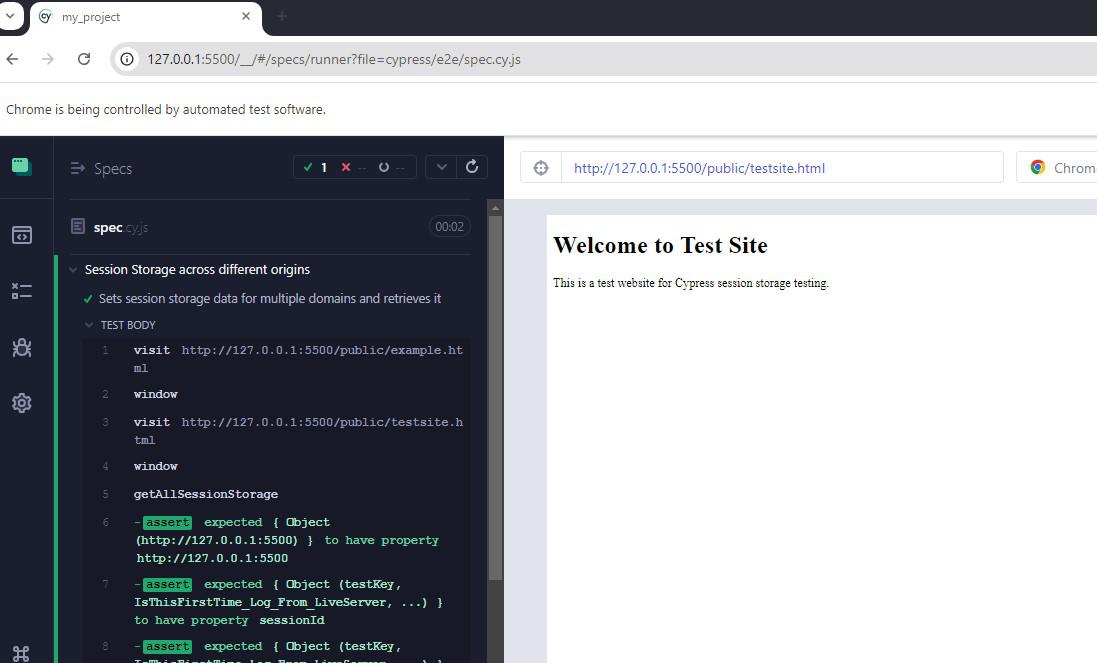
Task: Open the selector playground crosshair icon
Action: point(541,168)
